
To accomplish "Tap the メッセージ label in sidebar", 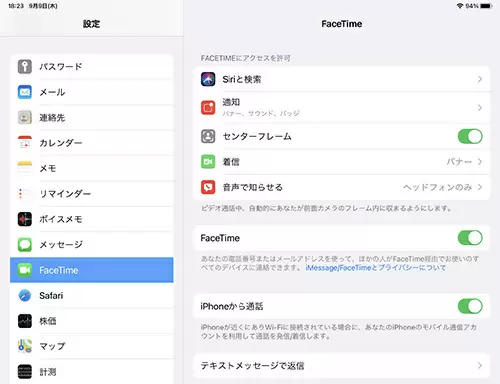I will pos(61,245).
